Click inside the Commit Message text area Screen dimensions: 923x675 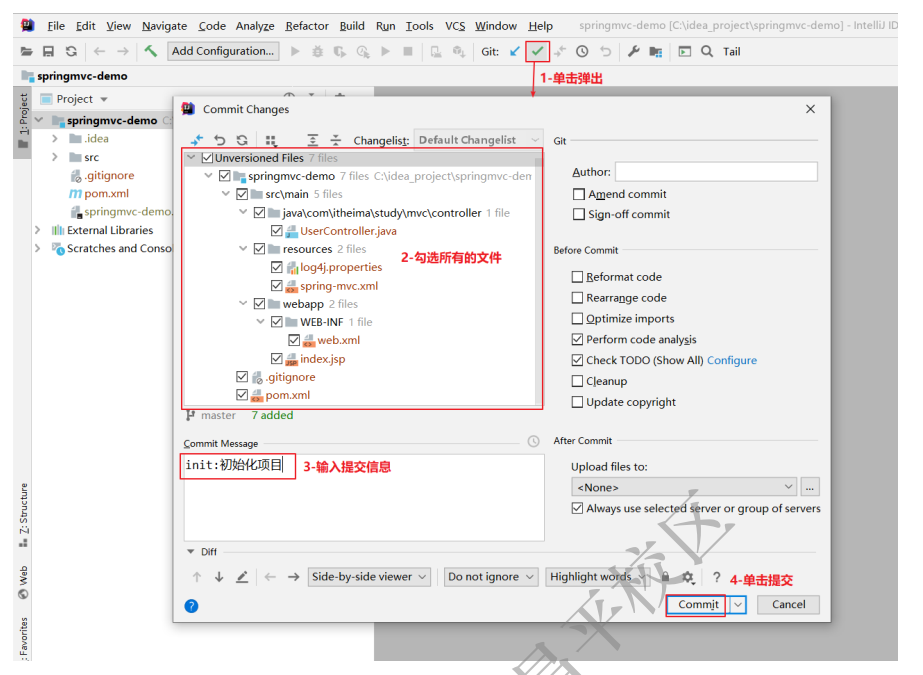click(364, 497)
